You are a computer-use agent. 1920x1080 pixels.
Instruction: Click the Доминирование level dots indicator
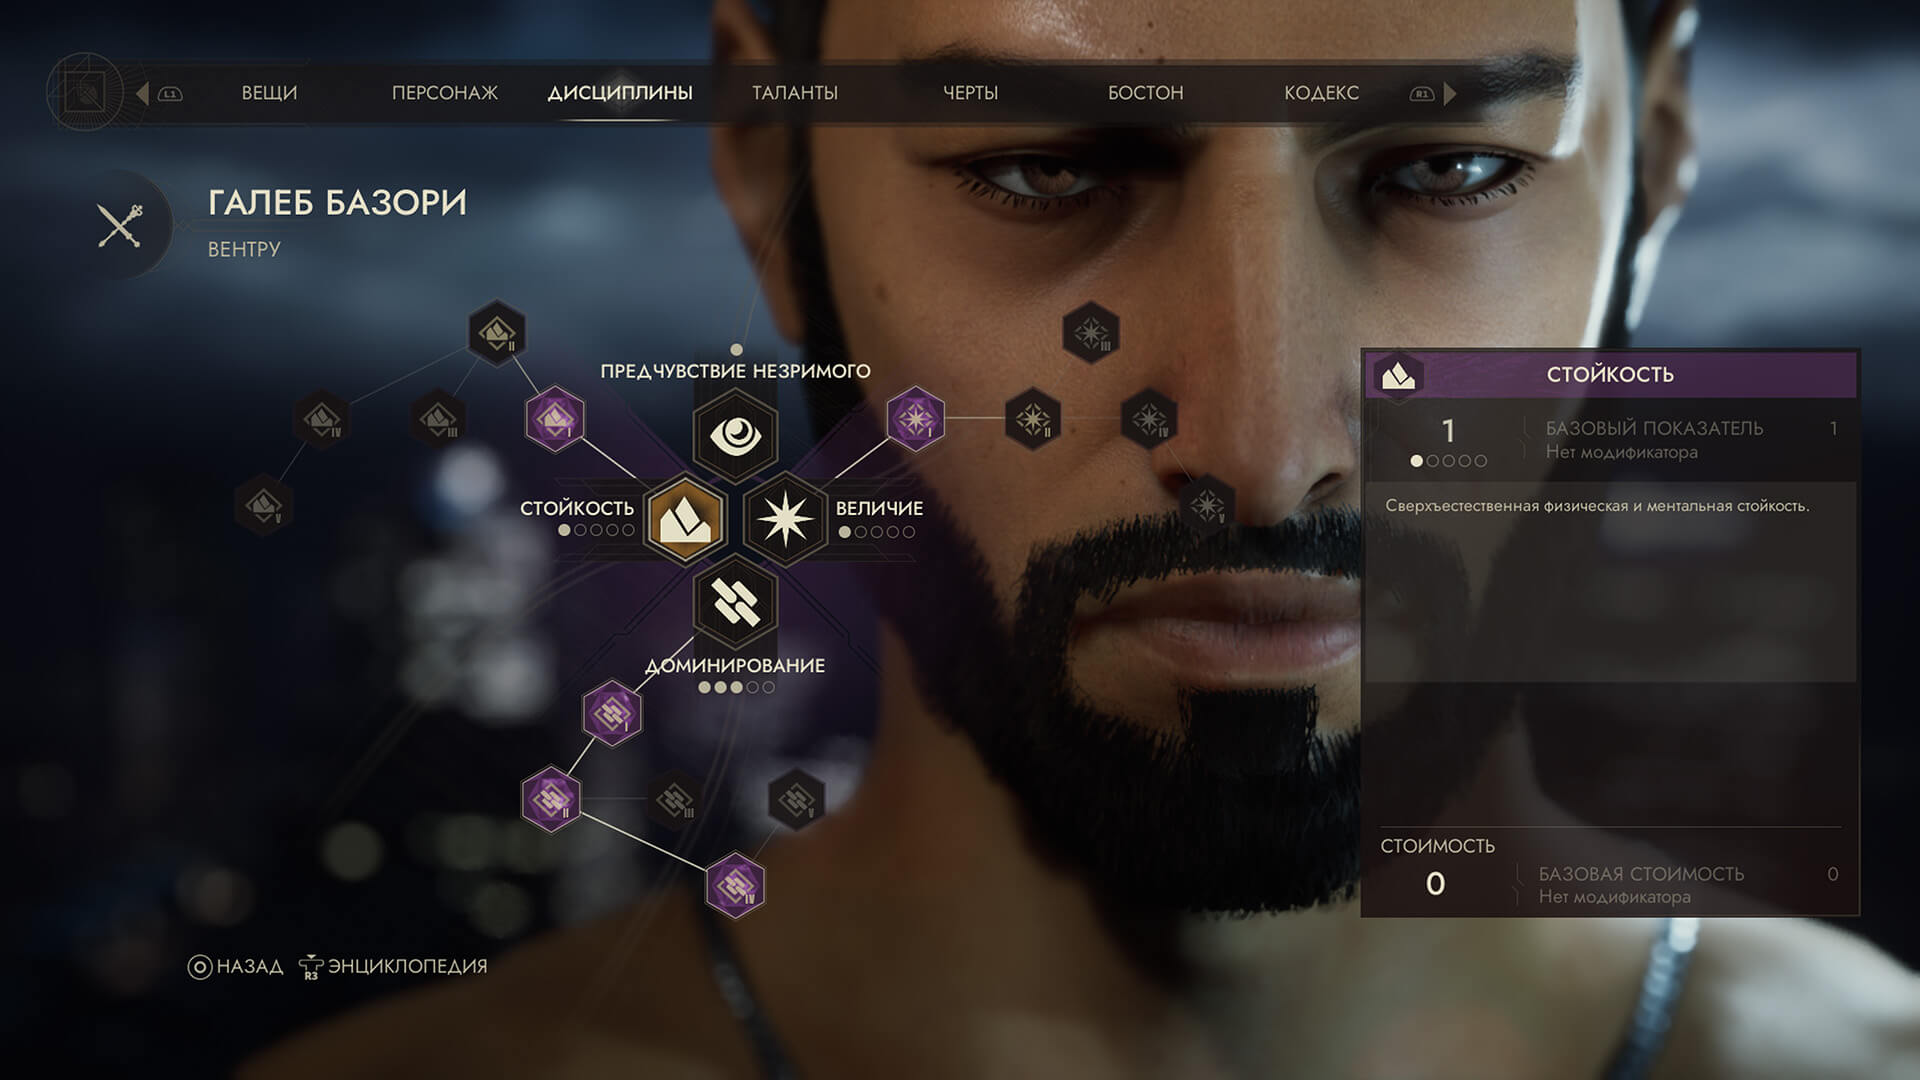[736, 687]
